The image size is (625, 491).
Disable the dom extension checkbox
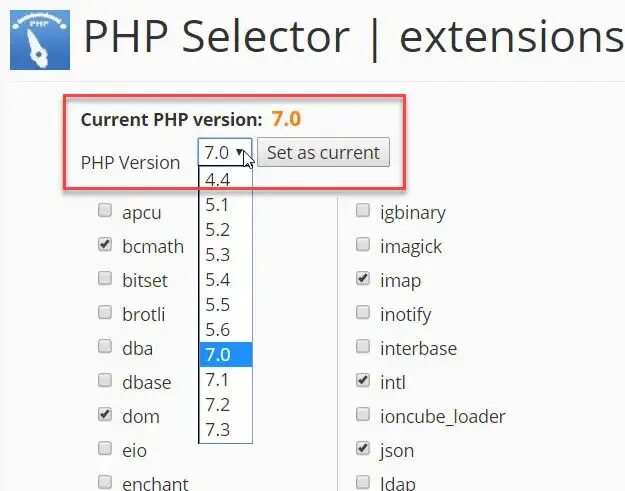point(105,414)
